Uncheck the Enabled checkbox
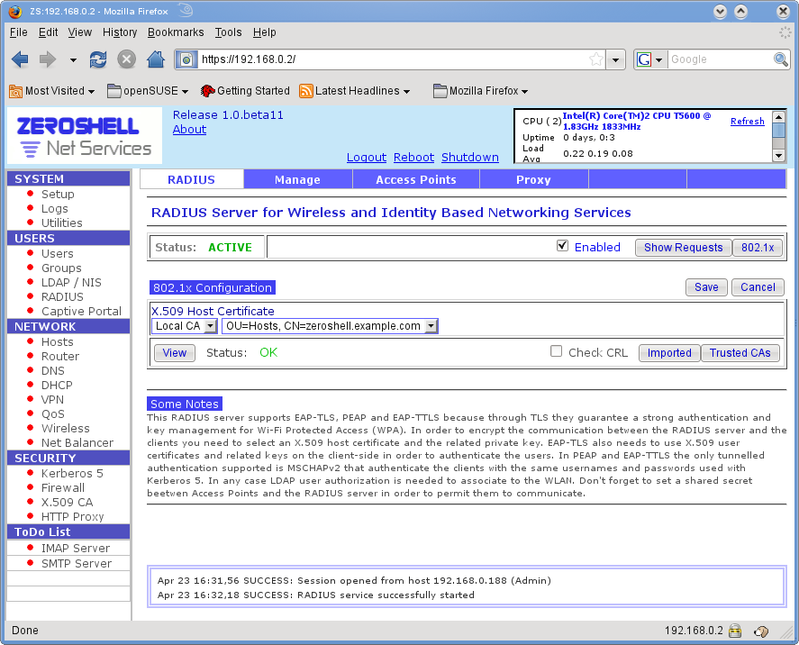 coord(562,246)
